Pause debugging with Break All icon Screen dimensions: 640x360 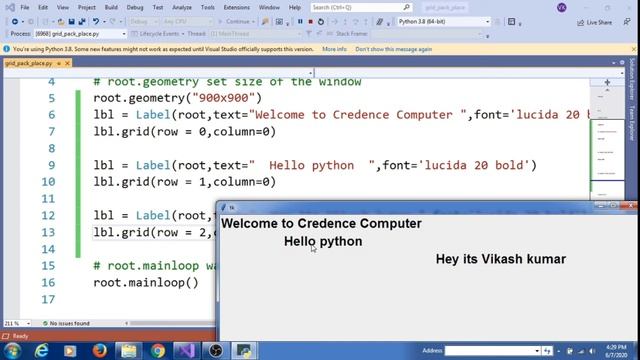300,22
